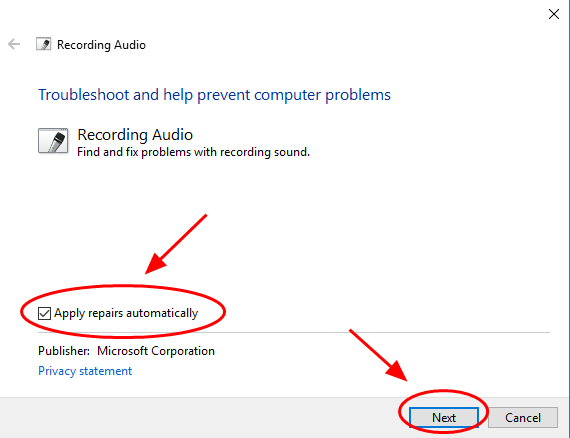Image resolution: width=570 pixels, height=438 pixels.
Task: Click the 'Troubleshoot and help prevent computer problems' heading
Action: pyautogui.click(x=214, y=95)
